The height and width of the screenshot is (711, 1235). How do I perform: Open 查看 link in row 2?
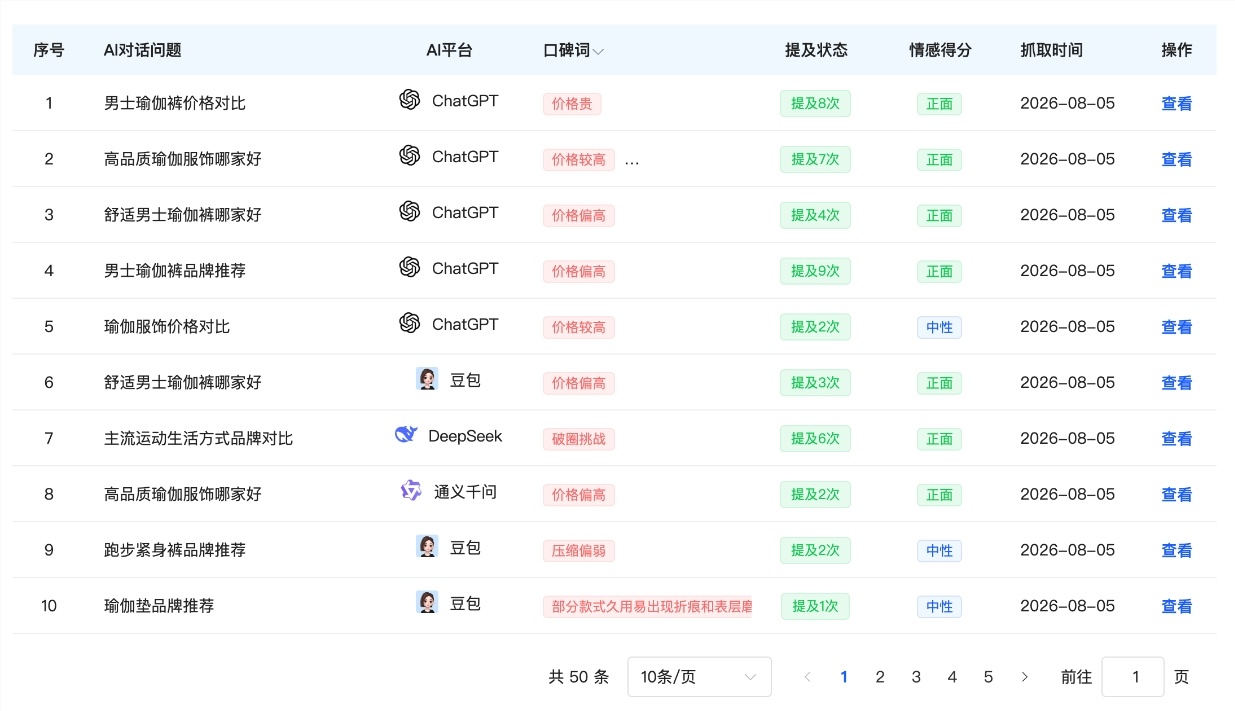1176,159
